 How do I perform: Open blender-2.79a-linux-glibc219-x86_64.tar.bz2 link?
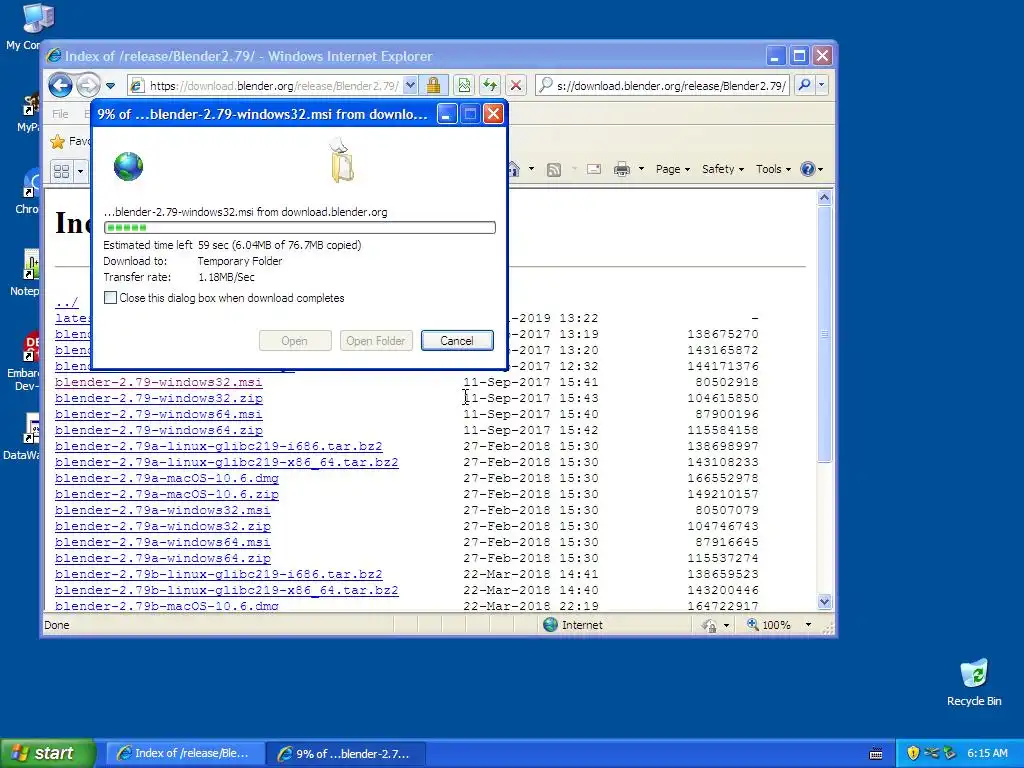pos(227,462)
